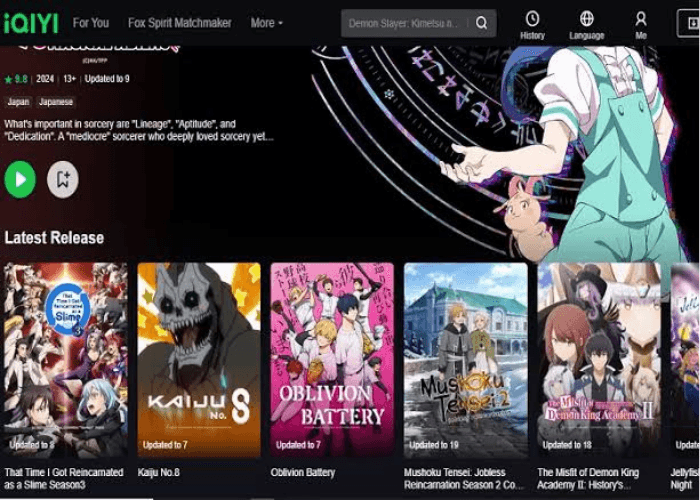Click the search magnifier icon
This screenshot has width=700, height=500.
pyautogui.click(x=481, y=23)
